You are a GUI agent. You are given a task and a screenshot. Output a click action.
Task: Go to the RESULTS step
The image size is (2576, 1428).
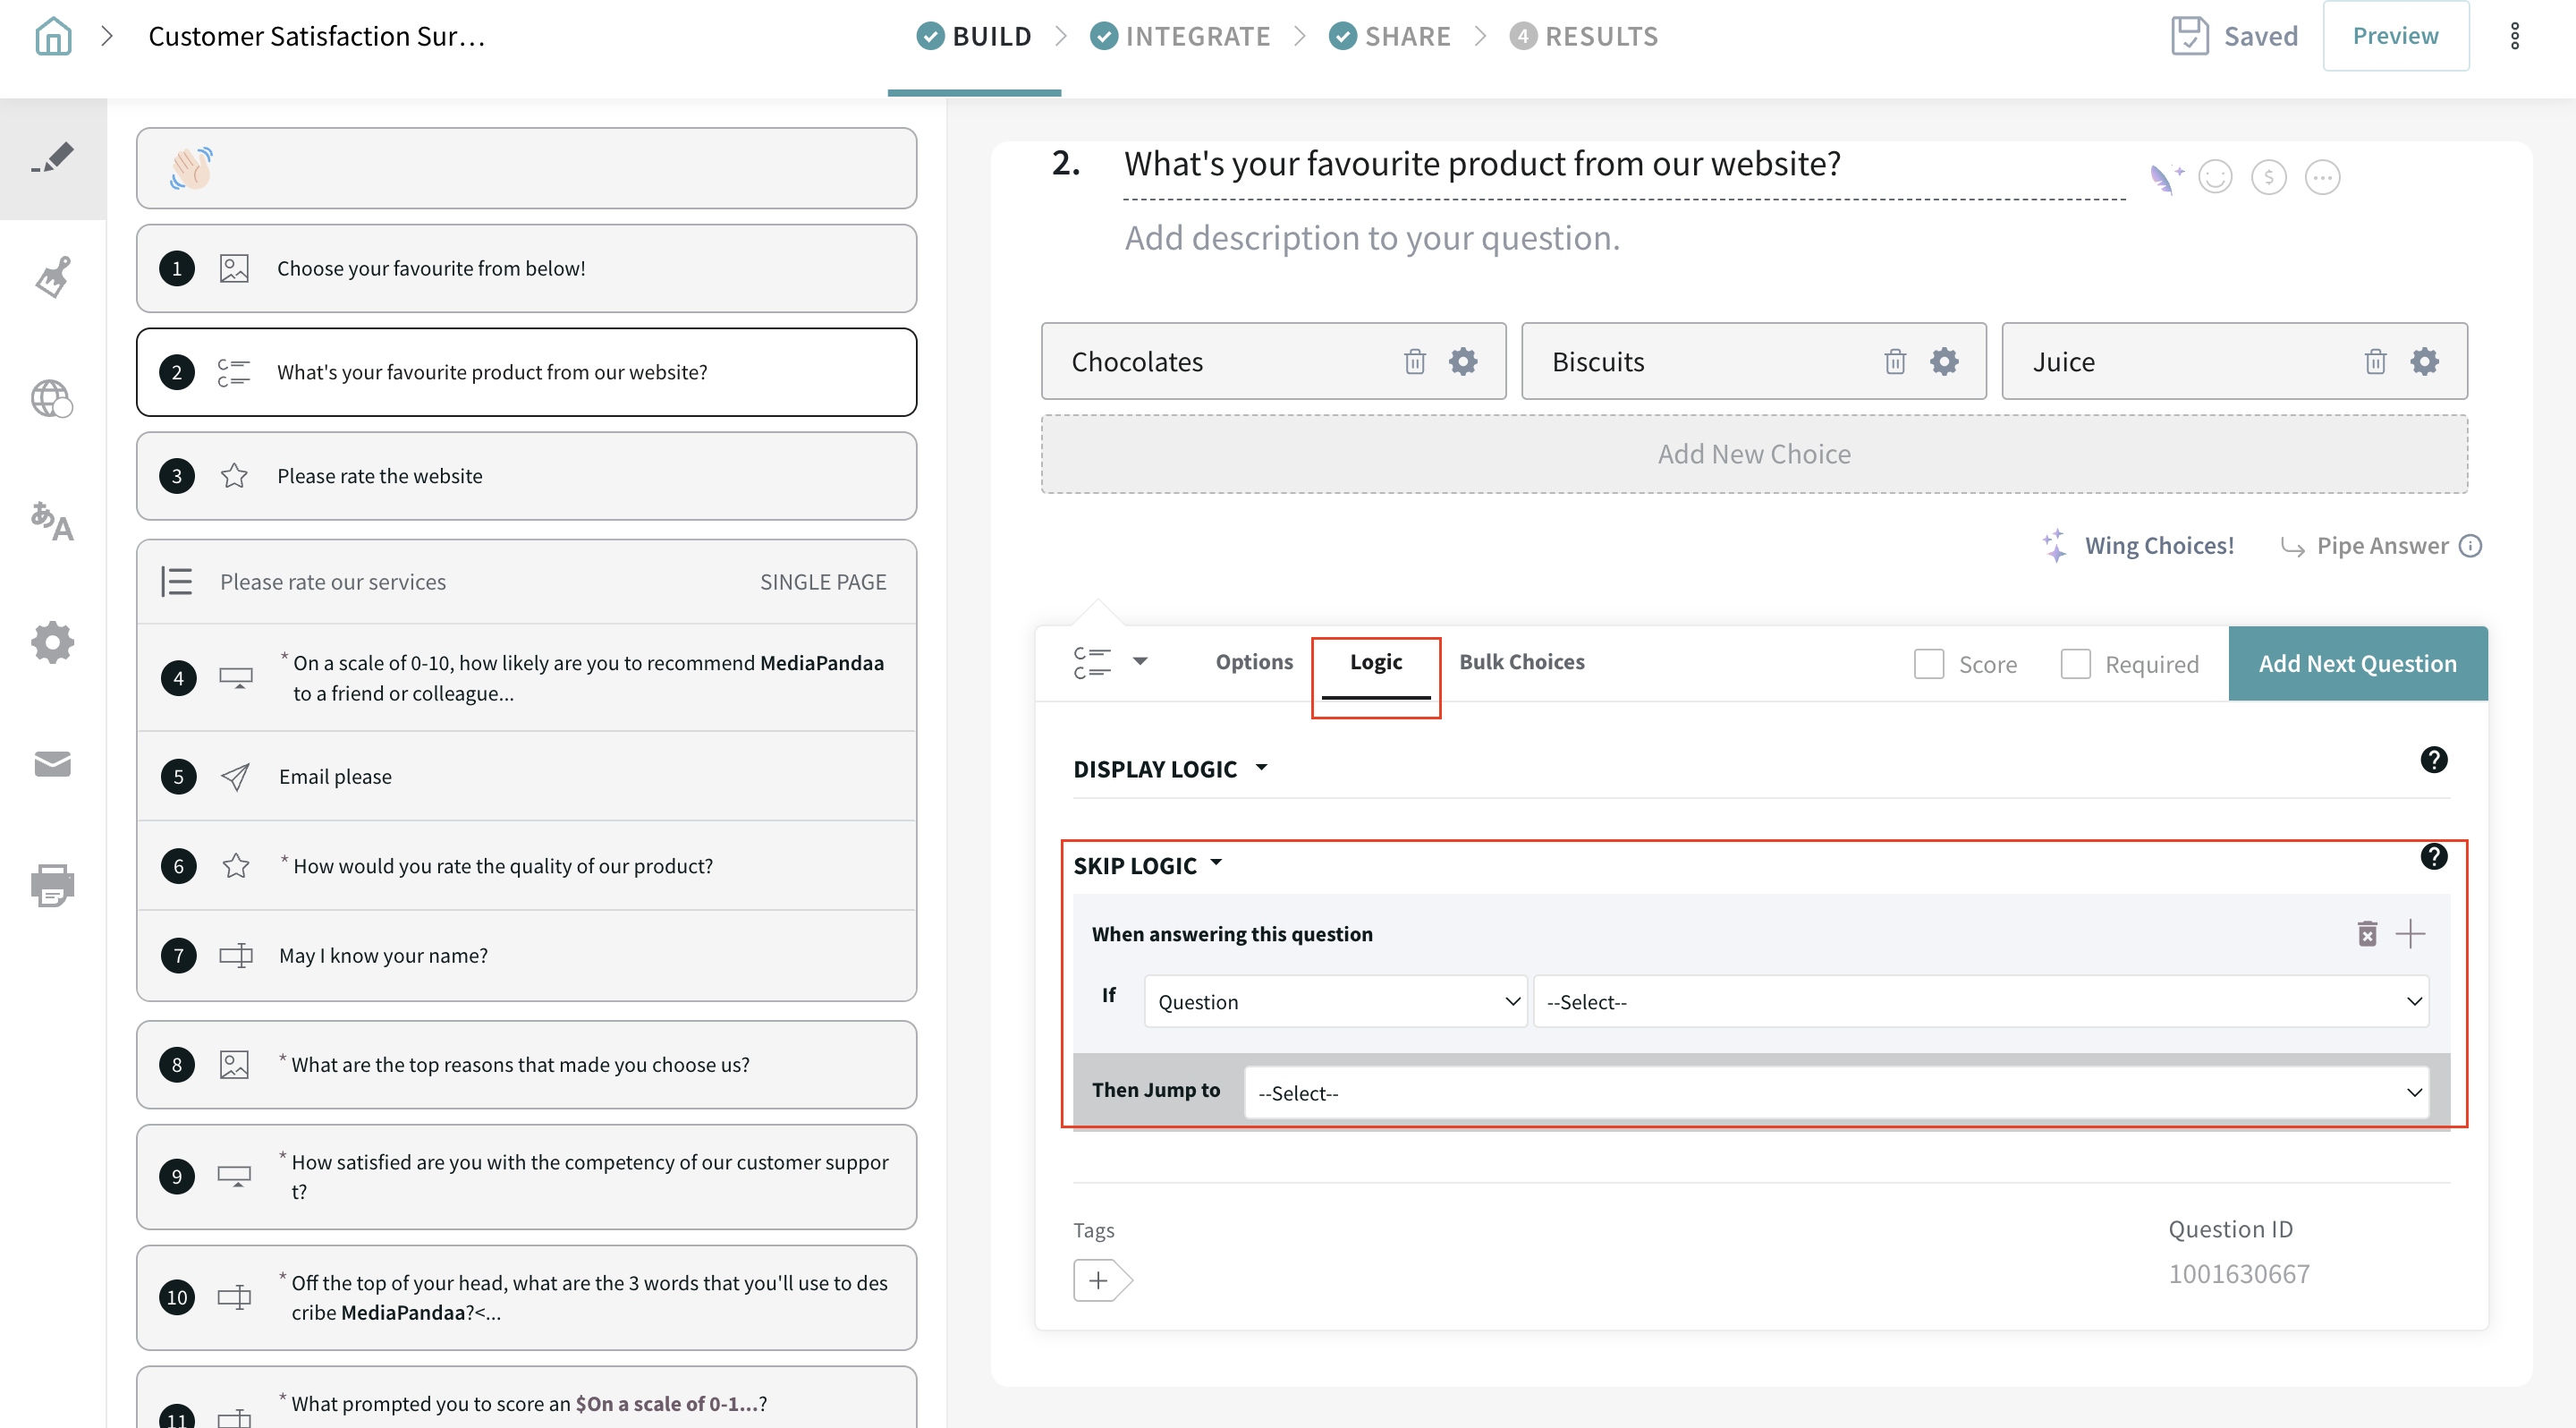click(1584, 36)
